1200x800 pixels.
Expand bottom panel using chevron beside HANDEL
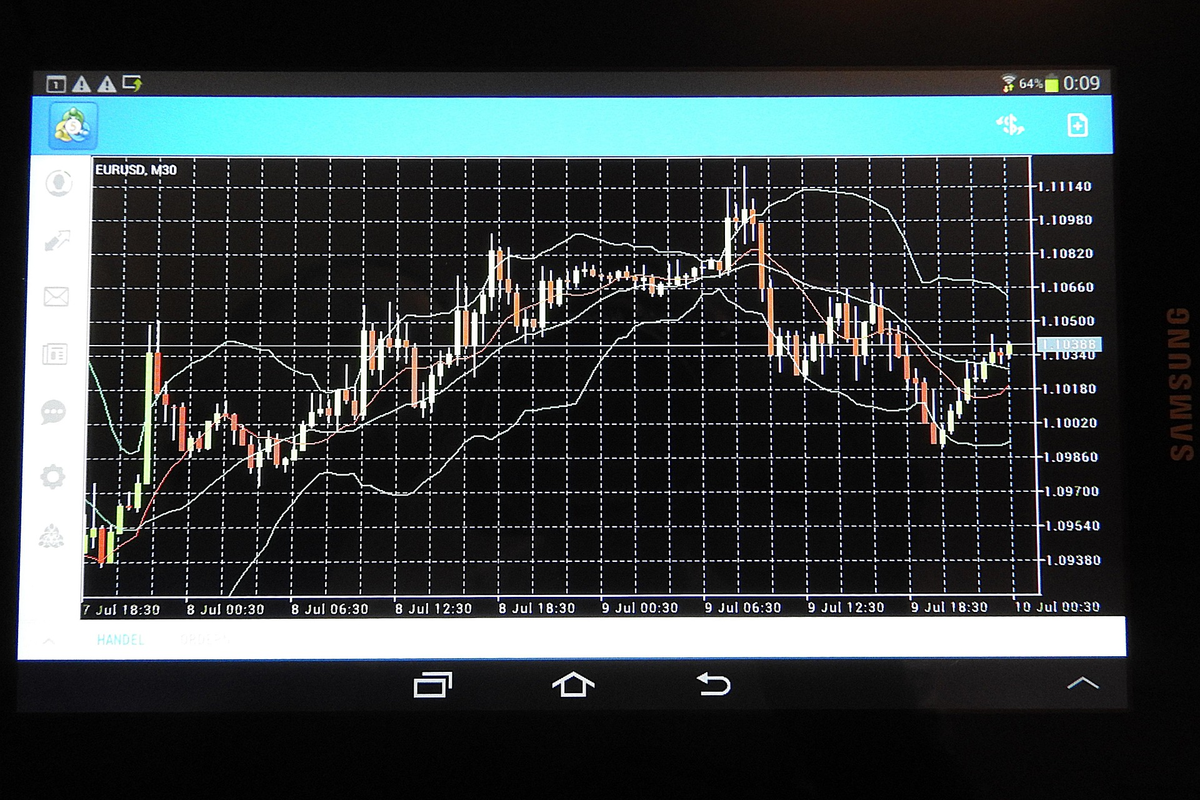pos(47,639)
